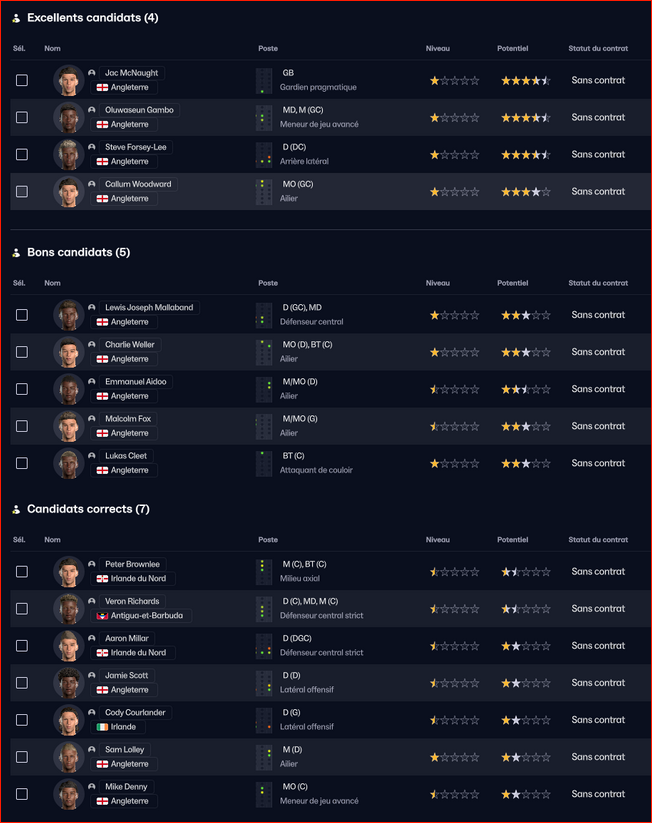
Task: Click the position pitch icon for Lukas Cleet
Action: point(264,463)
